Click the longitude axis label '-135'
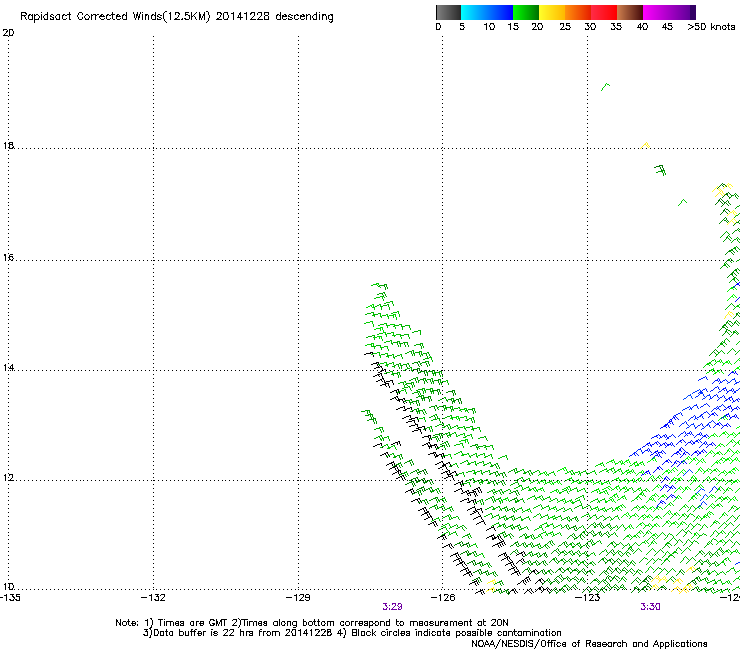The width and height of the screenshot is (740, 650). (10, 598)
